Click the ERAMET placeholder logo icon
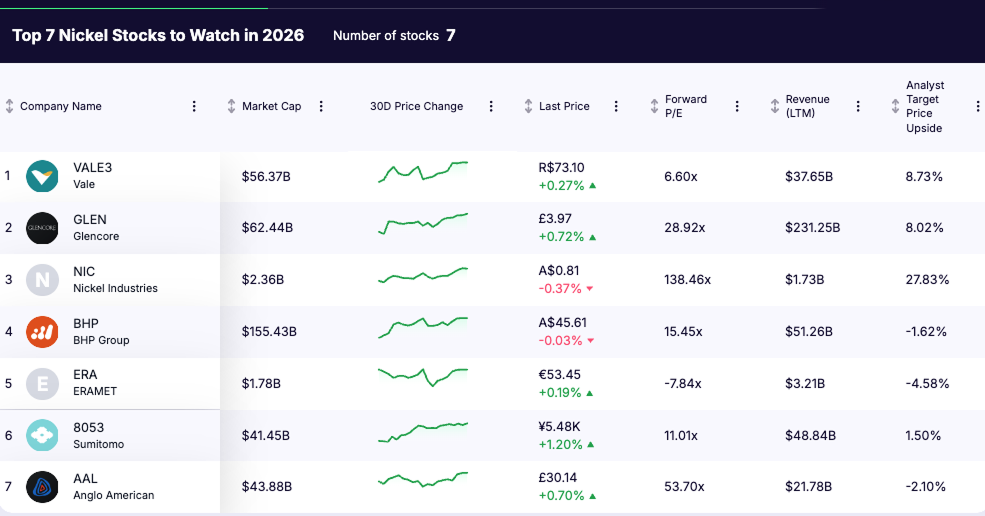Viewport: 985px width, 516px height. (x=42, y=384)
